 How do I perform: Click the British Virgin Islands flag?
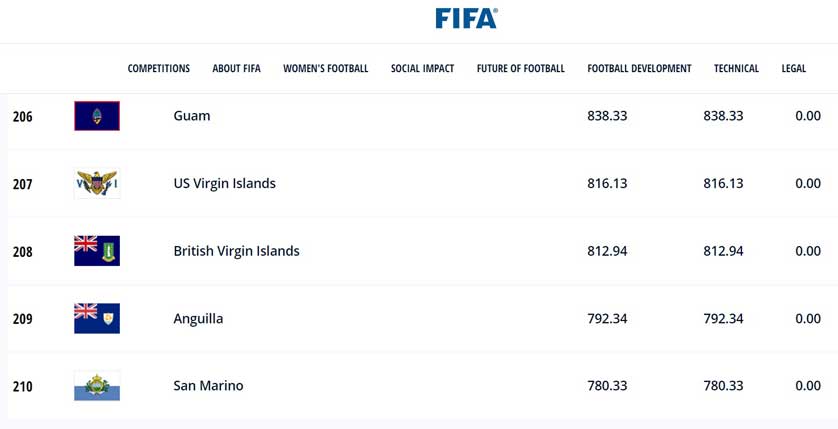[x=97, y=251]
